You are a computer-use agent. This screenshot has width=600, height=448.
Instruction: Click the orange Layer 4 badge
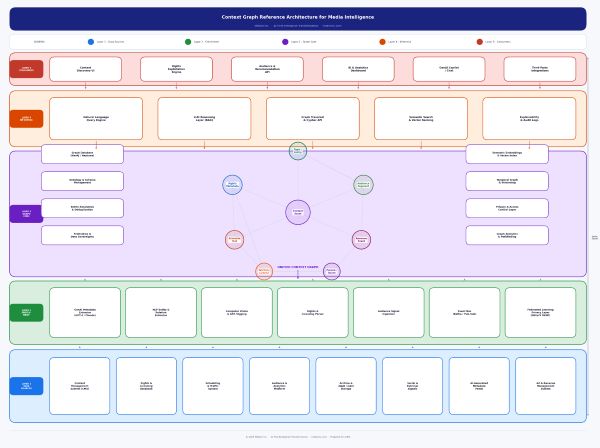click(x=26, y=119)
